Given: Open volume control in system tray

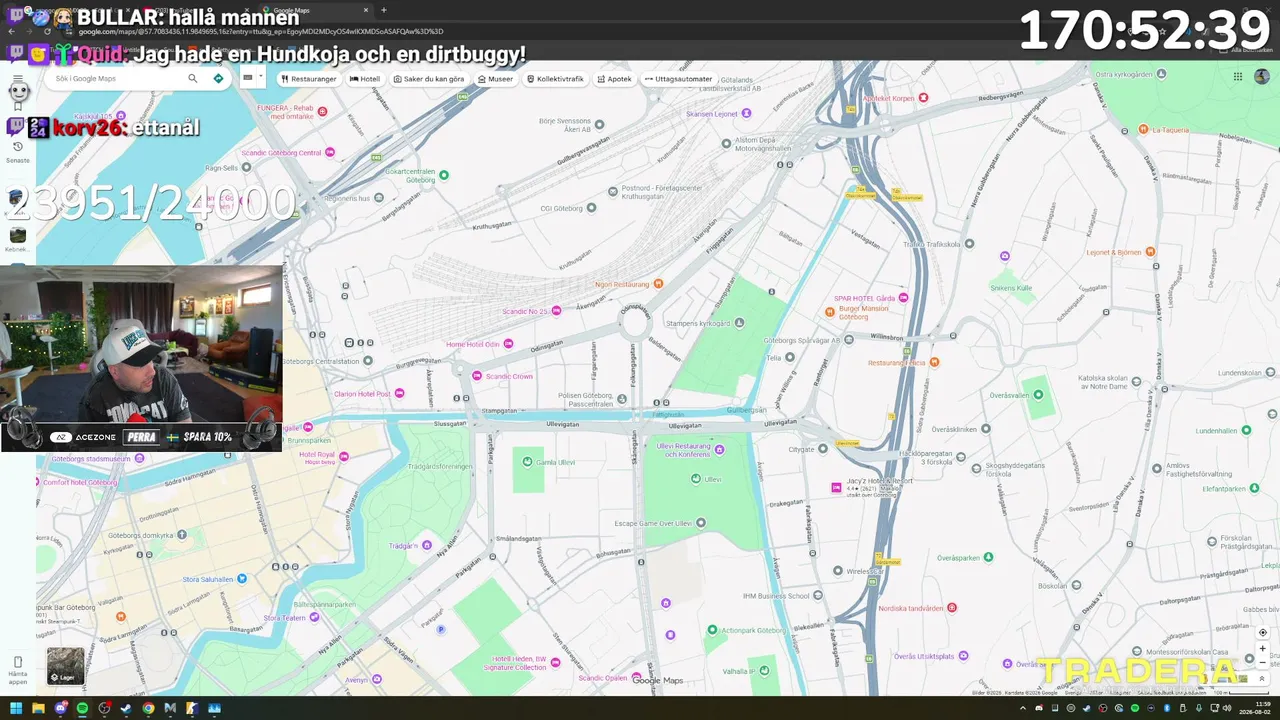Looking at the screenshot, I should click(x=1227, y=708).
